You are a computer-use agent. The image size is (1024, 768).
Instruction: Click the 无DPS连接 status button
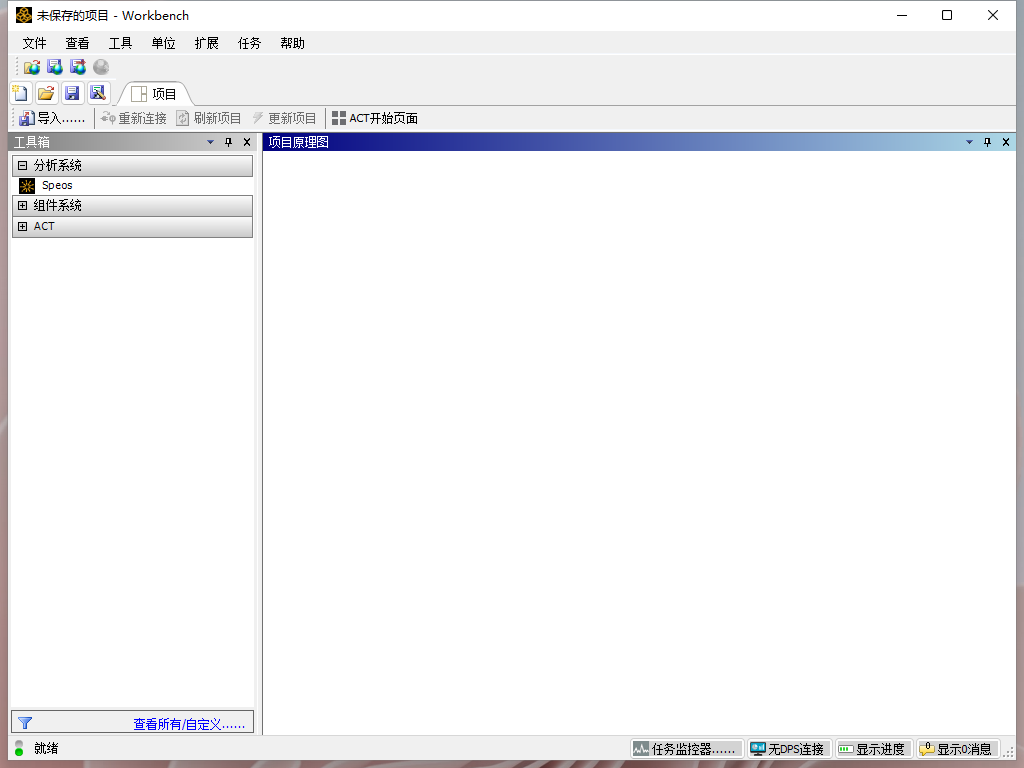[x=789, y=749]
